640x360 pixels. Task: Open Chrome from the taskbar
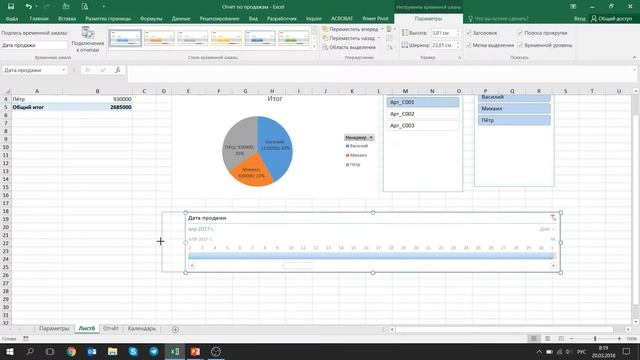point(71,351)
